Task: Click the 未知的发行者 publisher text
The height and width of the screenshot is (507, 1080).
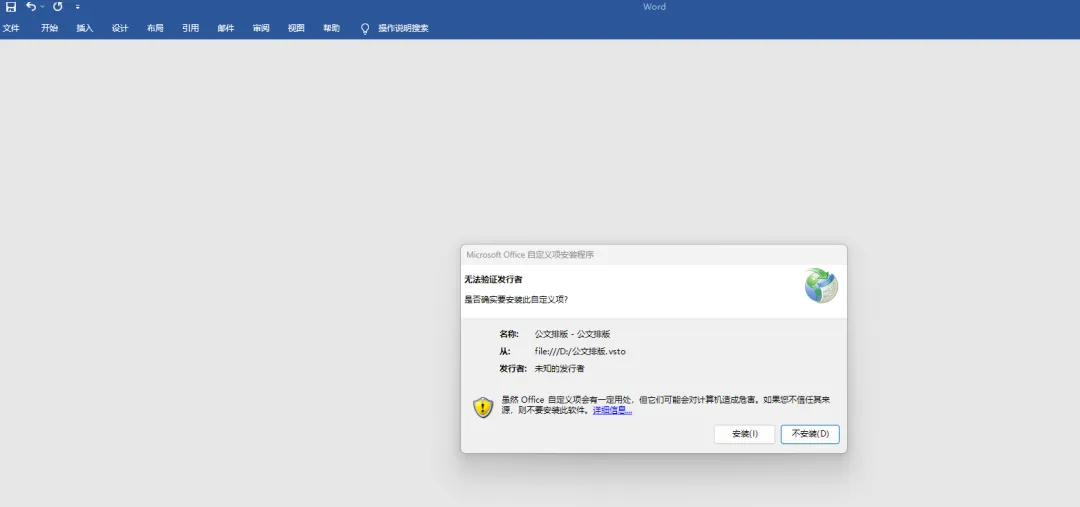Action: pos(559,369)
